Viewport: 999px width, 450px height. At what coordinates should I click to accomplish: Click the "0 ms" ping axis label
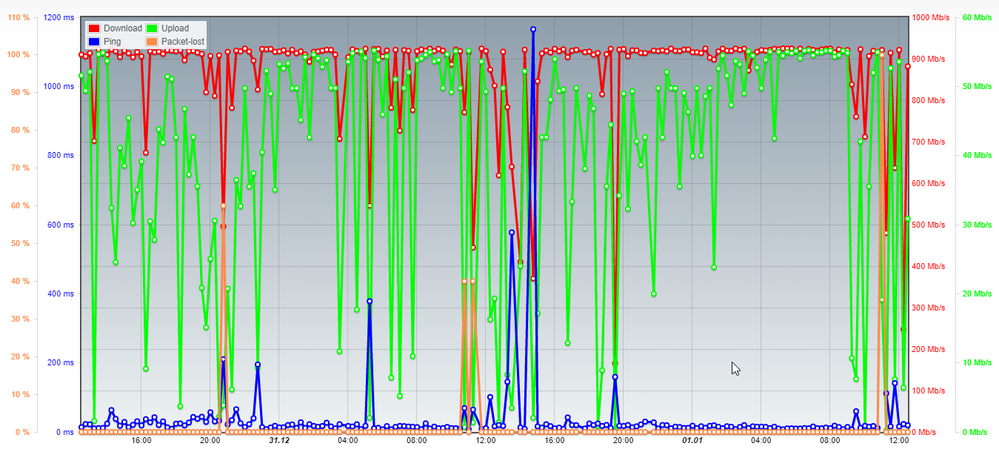click(65, 432)
